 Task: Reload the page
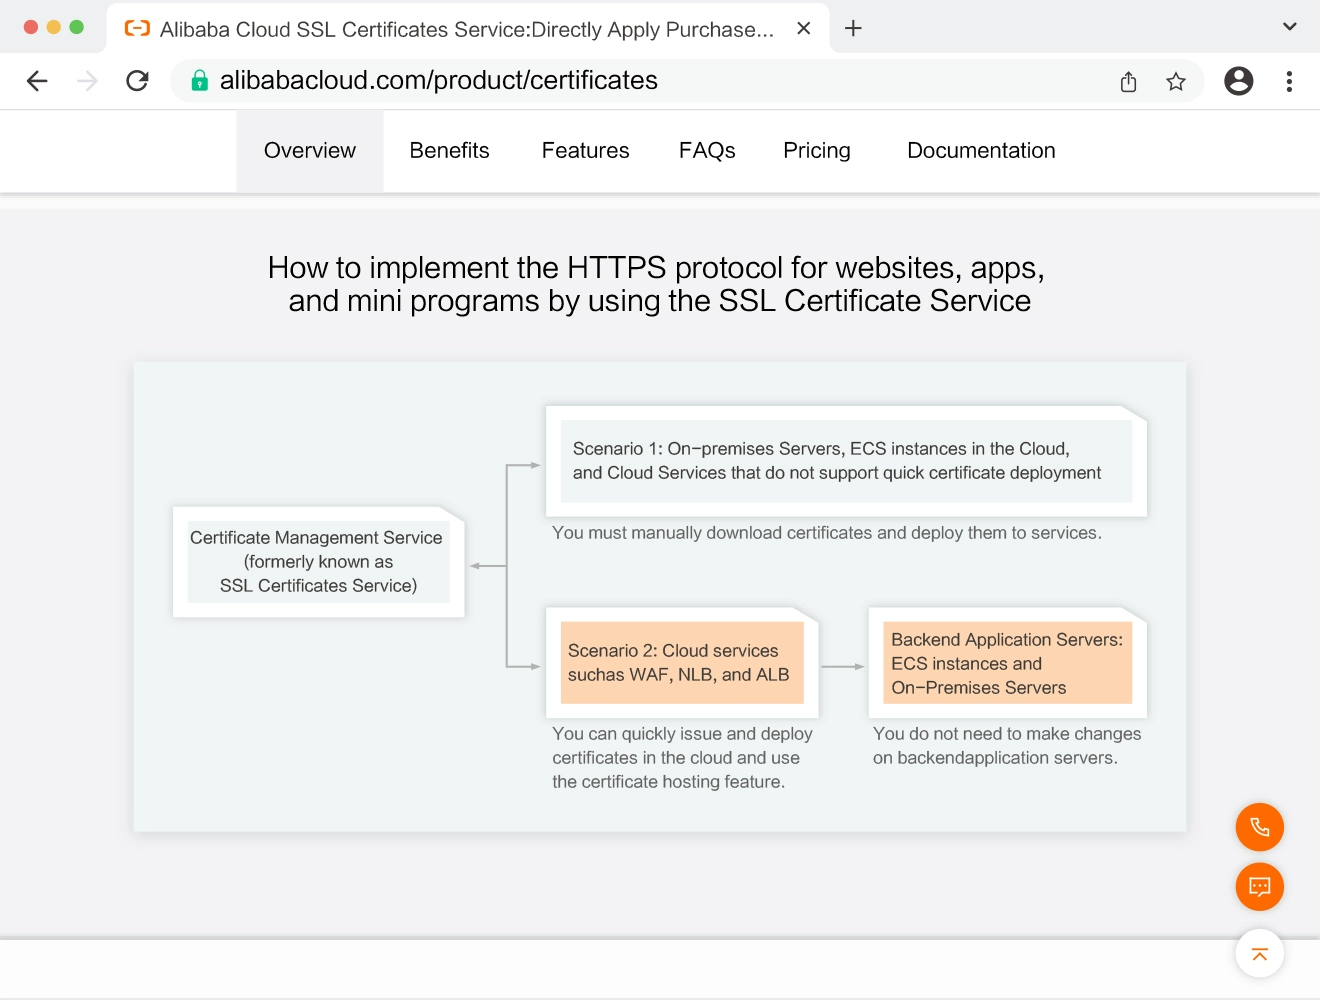click(137, 81)
